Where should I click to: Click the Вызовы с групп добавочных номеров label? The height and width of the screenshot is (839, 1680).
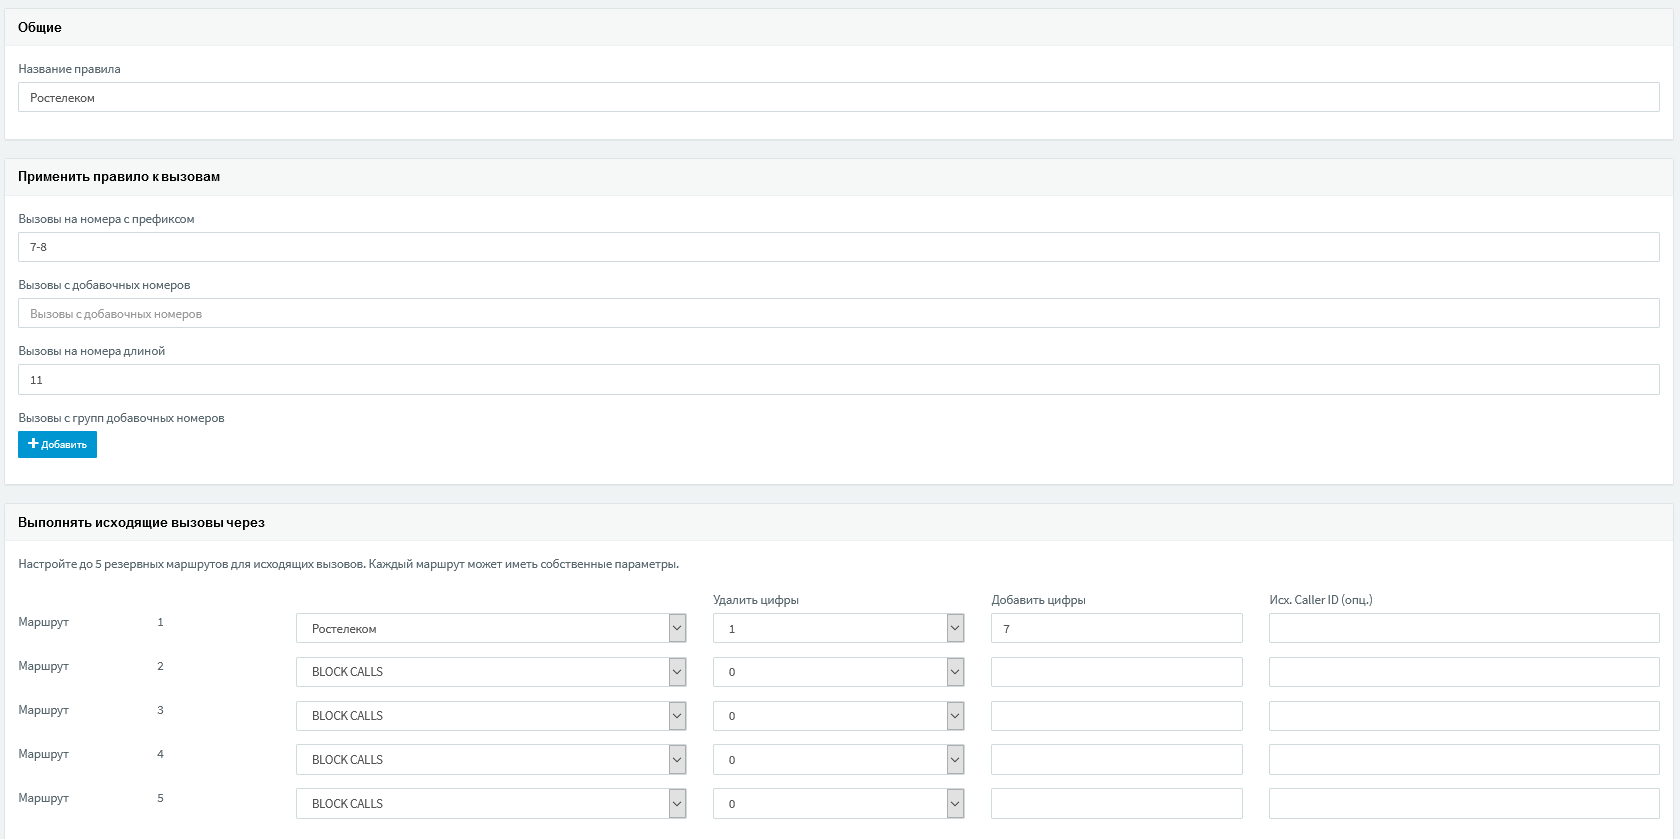pos(121,418)
